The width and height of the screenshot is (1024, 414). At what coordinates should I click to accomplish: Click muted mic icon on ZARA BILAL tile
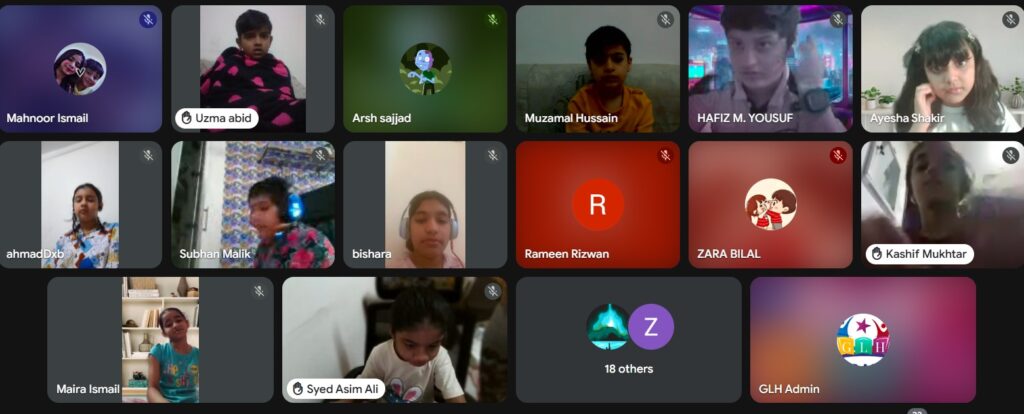point(838,155)
